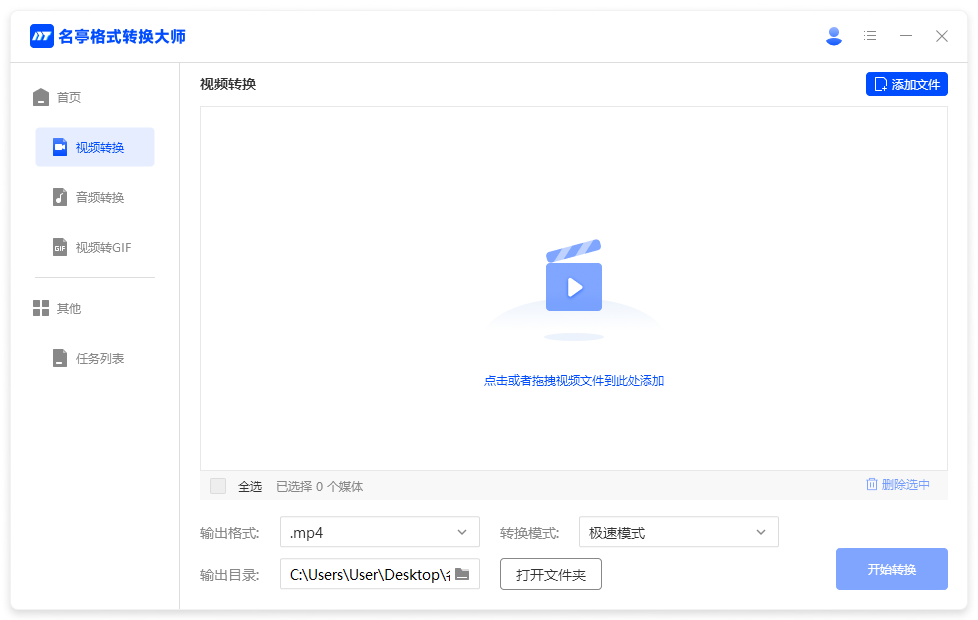Go to 首页 home section
Image resolution: width=978 pixels, height=620 pixels.
coord(57,97)
